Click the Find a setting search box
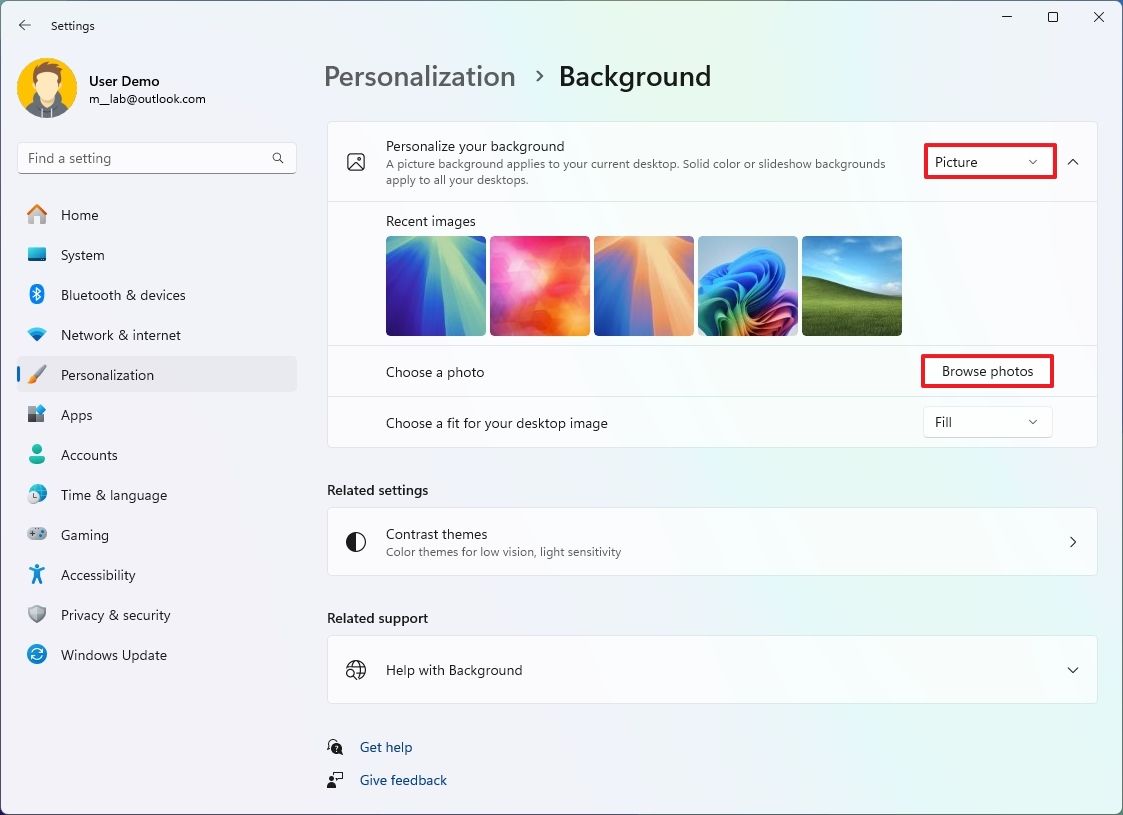Image resolution: width=1123 pixels, height=815 pixels. [x=156, y=157]
